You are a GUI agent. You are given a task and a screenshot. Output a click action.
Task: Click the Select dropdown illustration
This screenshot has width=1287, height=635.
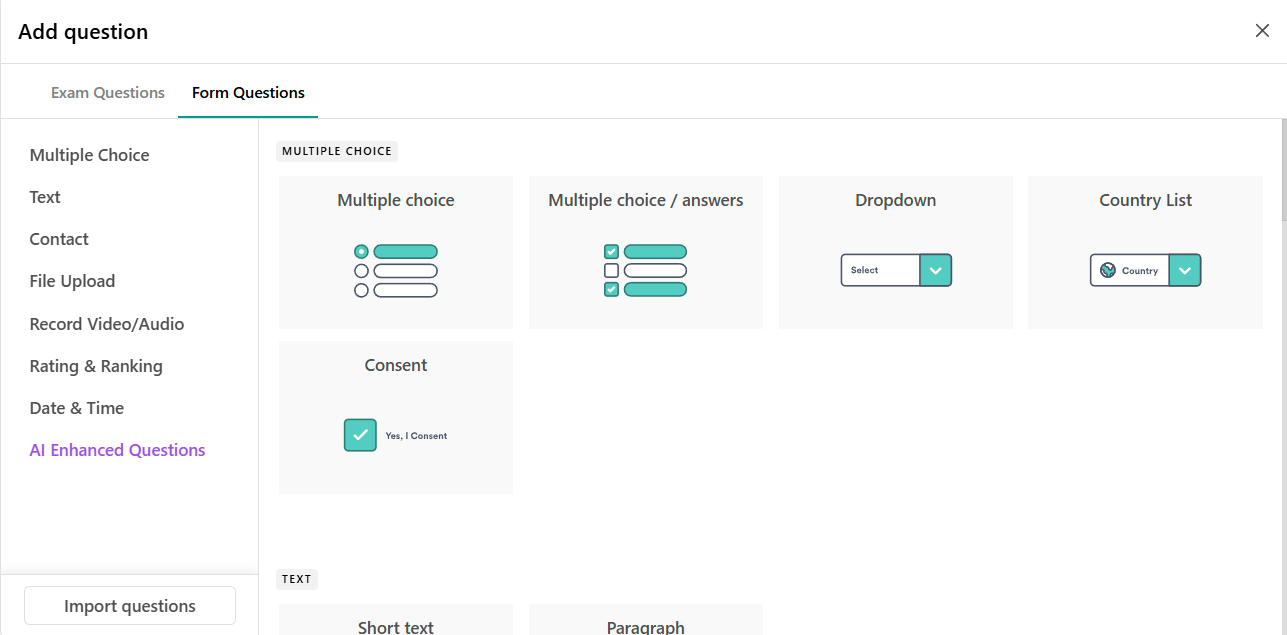(x=896, y=270)
